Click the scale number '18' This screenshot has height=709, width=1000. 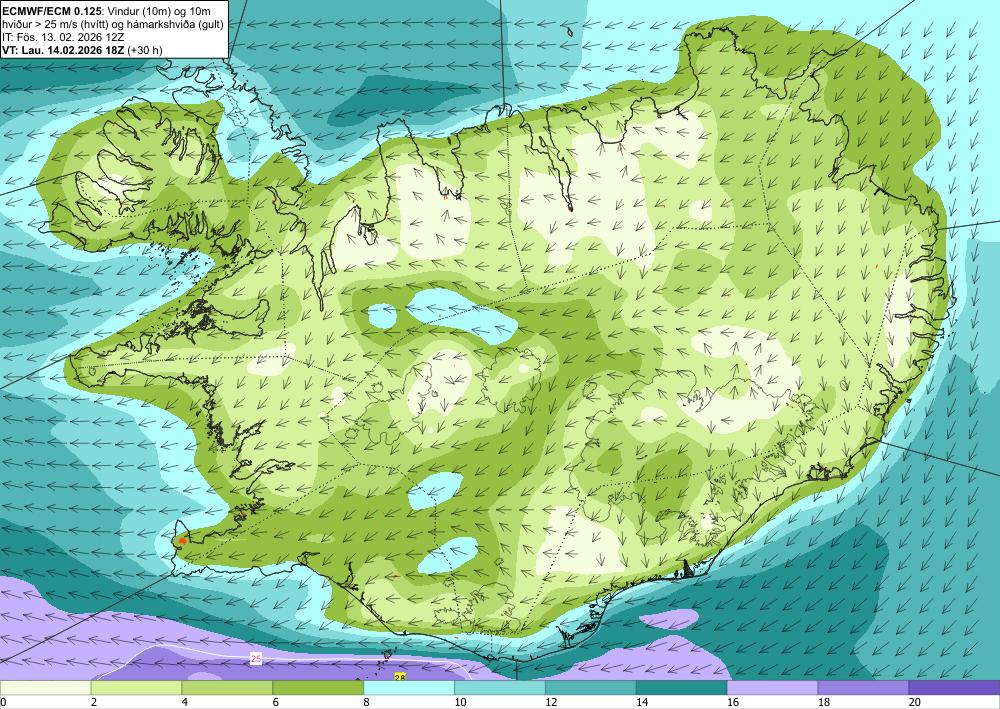[823, 702]
